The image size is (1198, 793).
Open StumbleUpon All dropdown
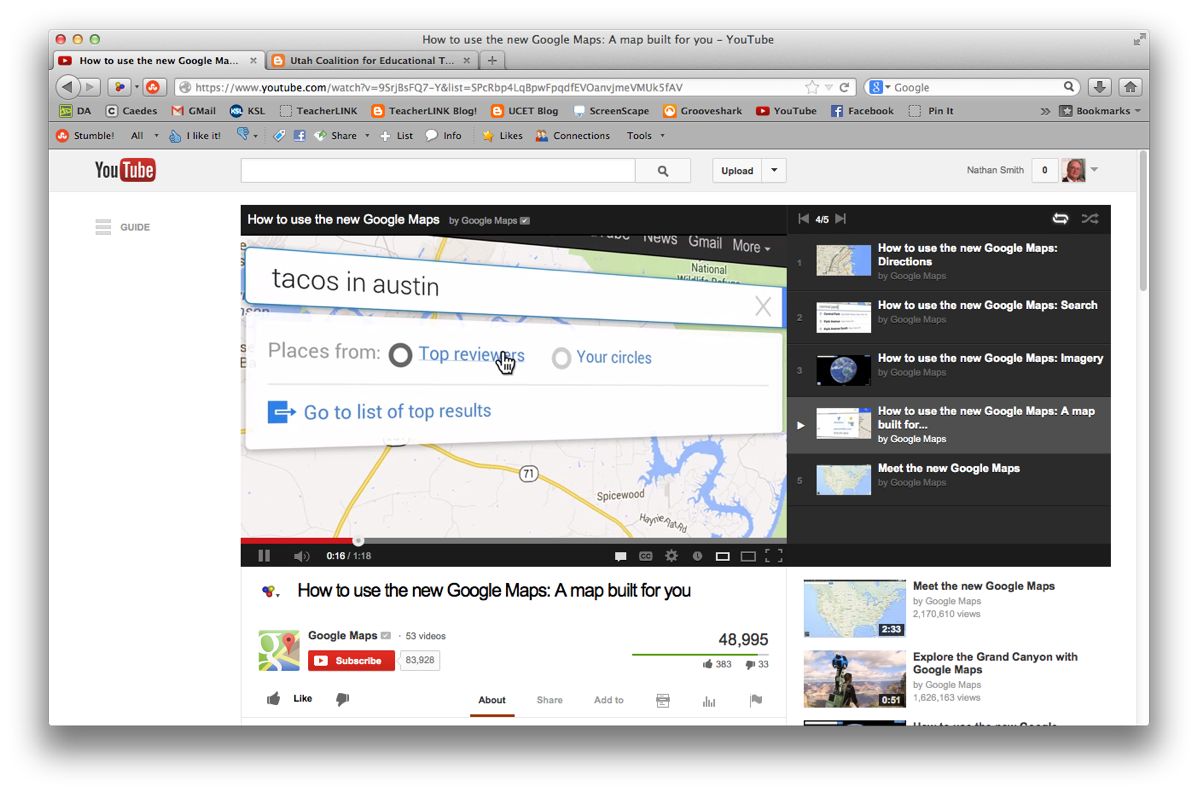tap(144, 135)
